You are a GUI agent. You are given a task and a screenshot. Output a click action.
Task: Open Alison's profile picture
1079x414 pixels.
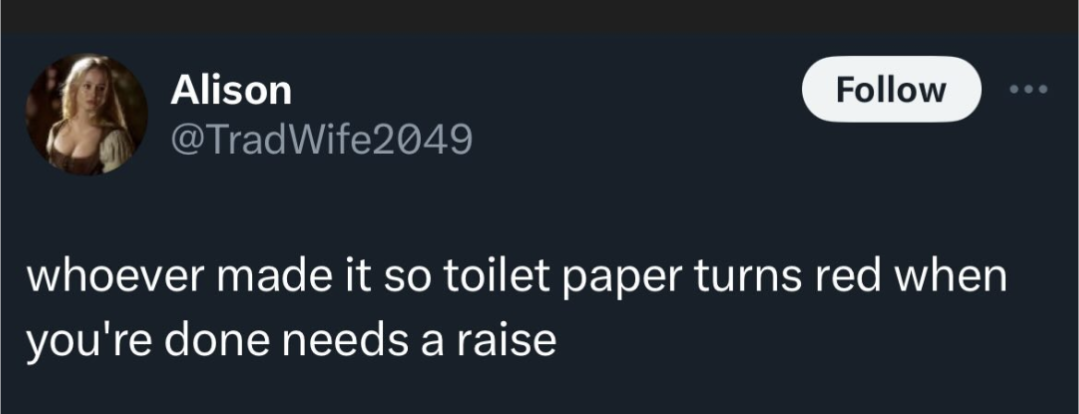[x=86, y=115]
